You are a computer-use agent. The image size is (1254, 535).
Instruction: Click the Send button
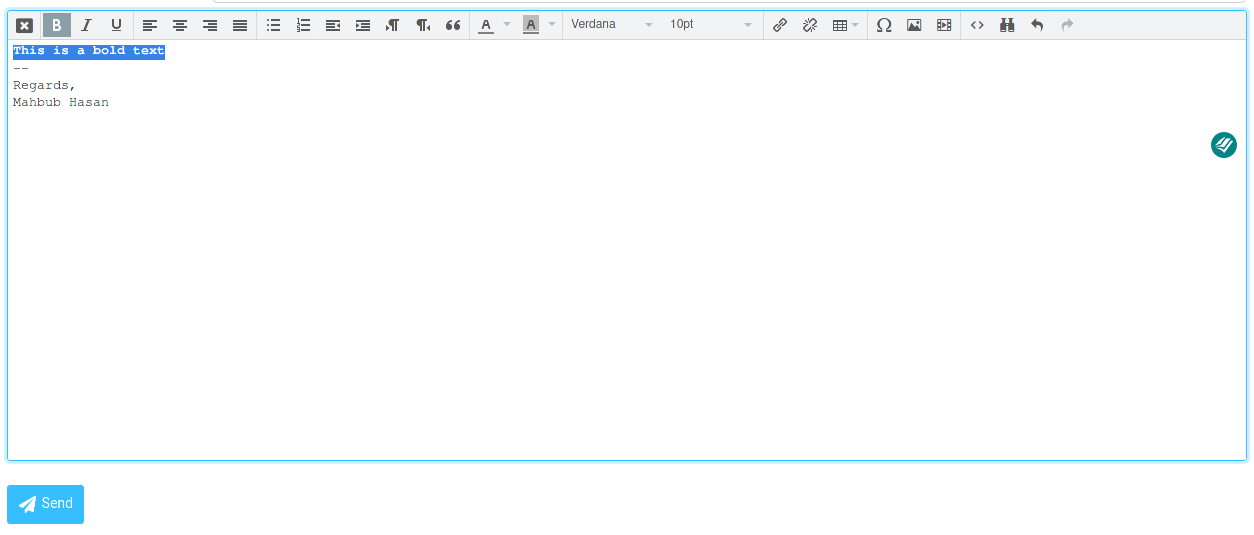45,504
